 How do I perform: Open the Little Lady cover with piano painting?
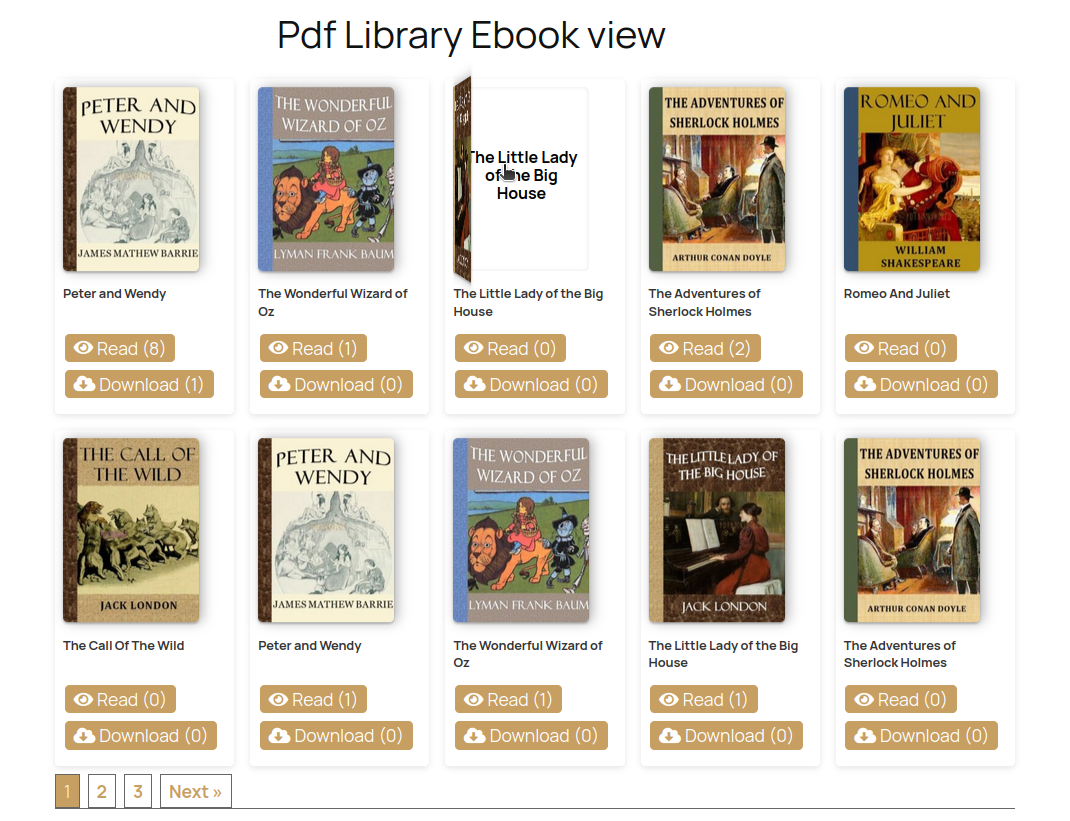pyautogui.click(x=717, y=530)
